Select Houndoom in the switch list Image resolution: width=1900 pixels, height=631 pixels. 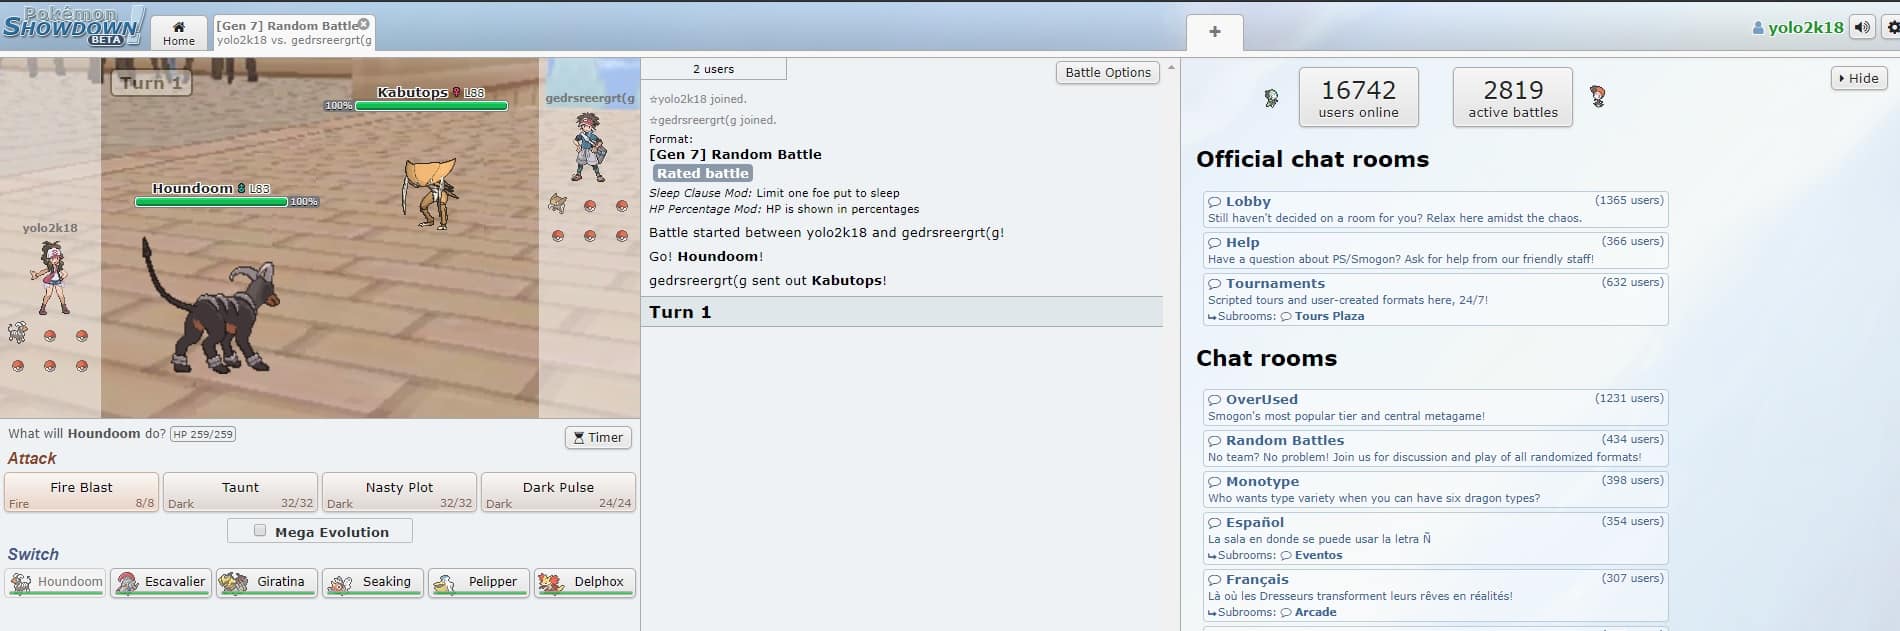55,582
